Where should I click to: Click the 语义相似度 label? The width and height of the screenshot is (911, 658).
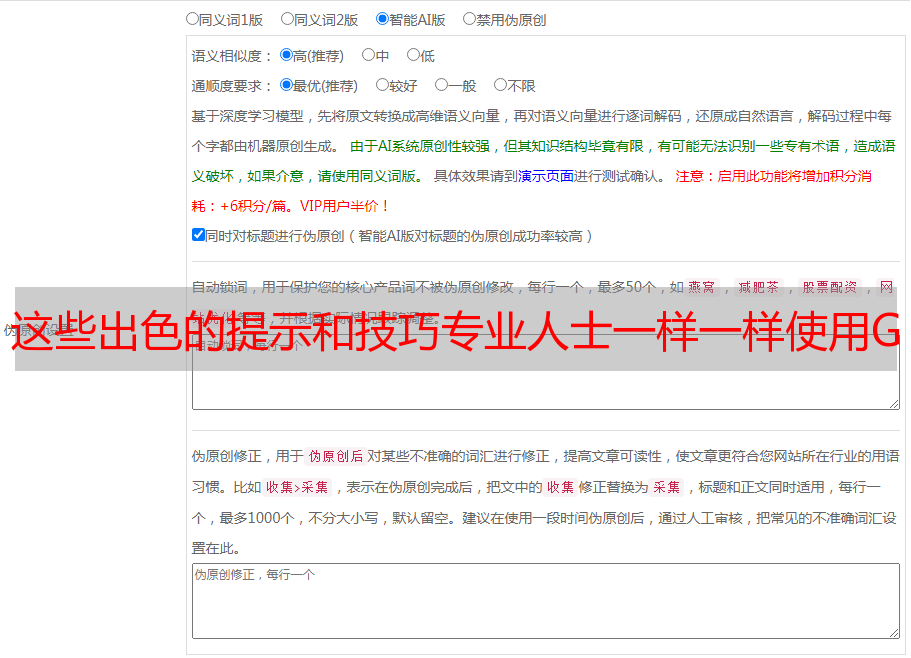point(231,56)
